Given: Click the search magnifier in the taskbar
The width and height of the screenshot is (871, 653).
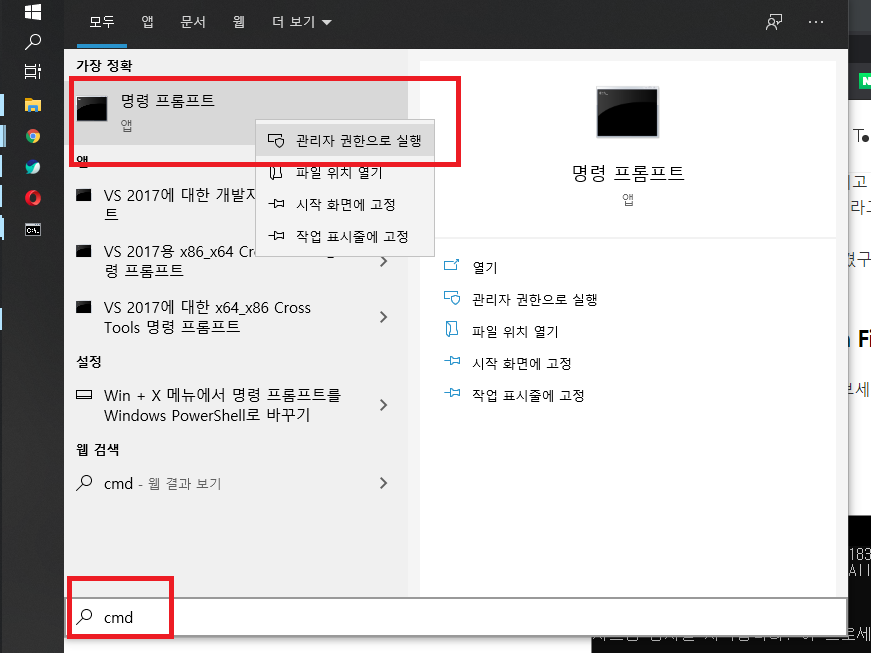Looking at the screenshot, I should coord(33,42).
